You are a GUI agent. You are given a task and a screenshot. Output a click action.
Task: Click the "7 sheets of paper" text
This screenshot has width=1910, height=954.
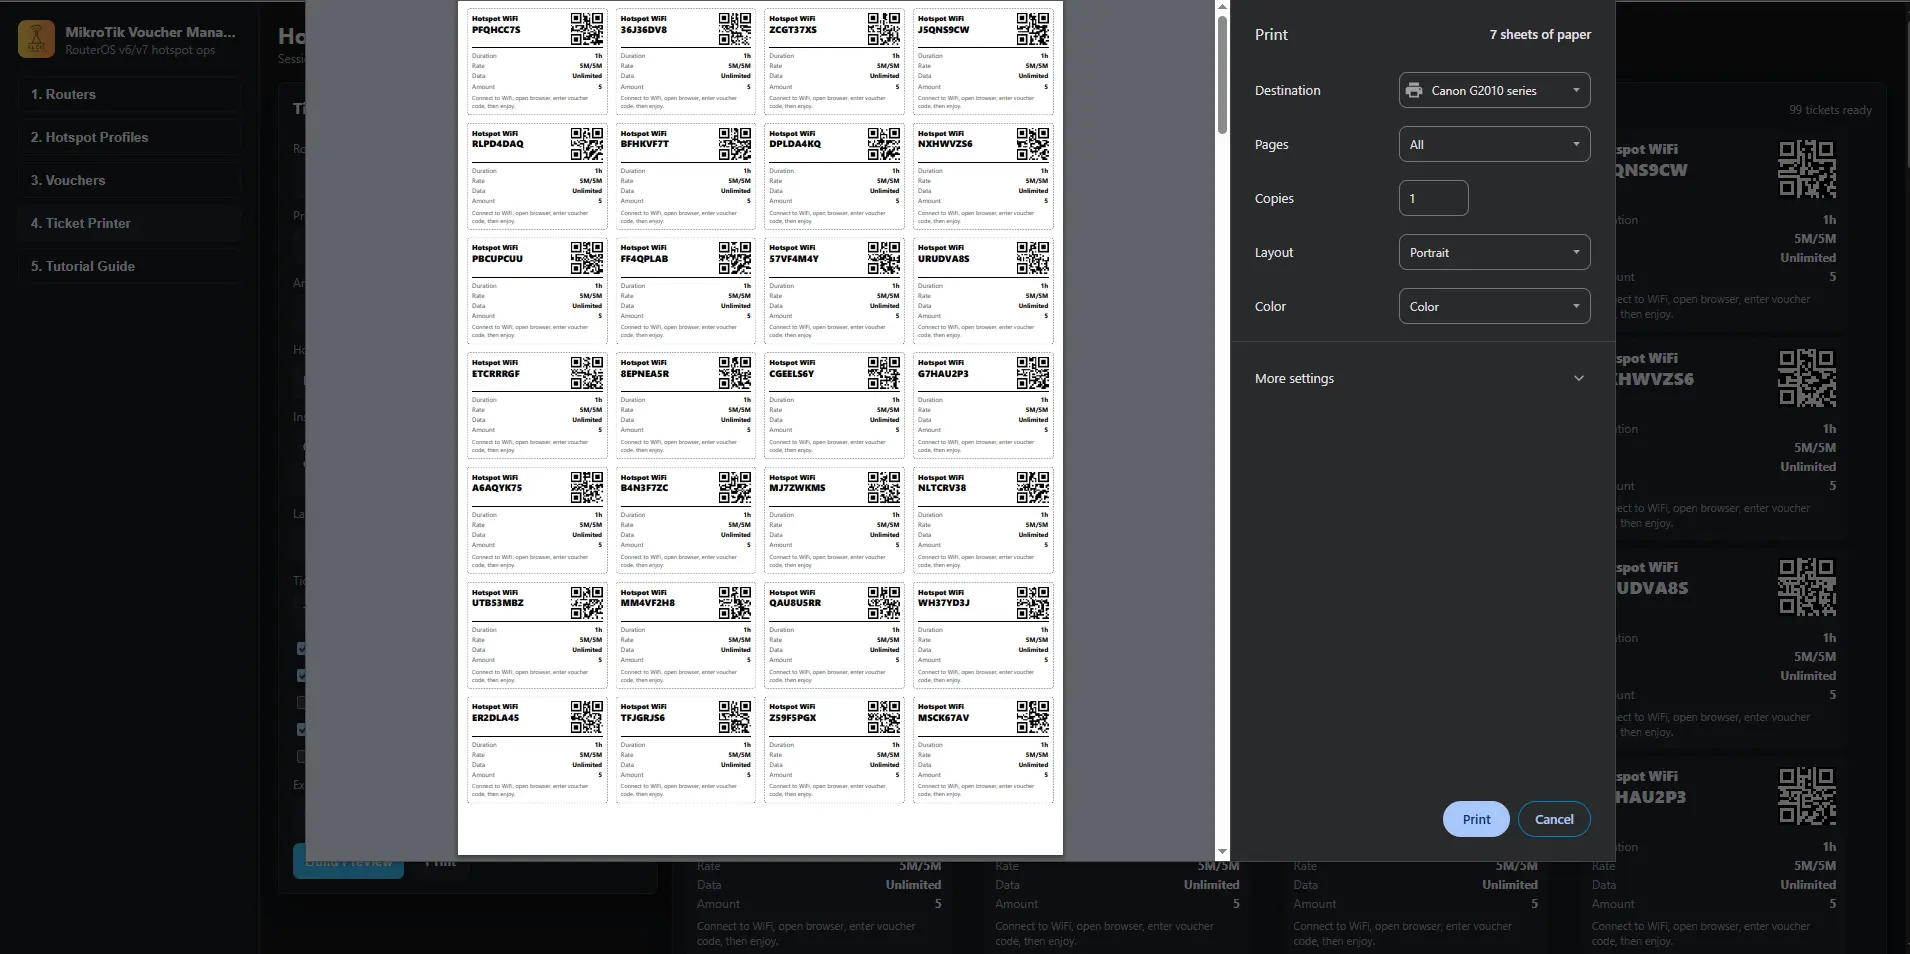tap(1540, 34)
